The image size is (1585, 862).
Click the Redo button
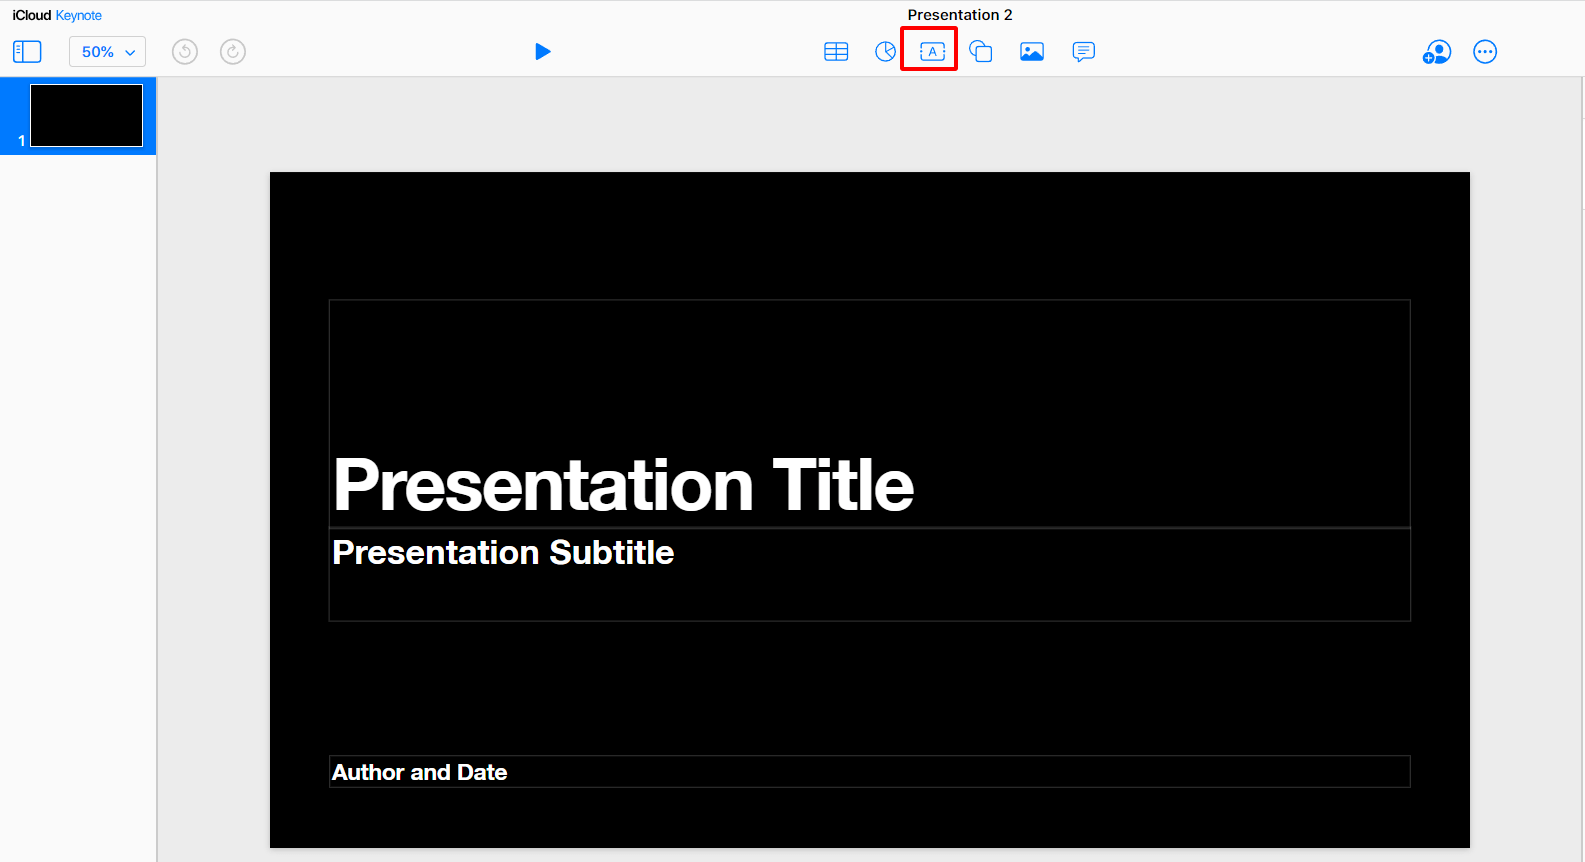coord(233,52)
